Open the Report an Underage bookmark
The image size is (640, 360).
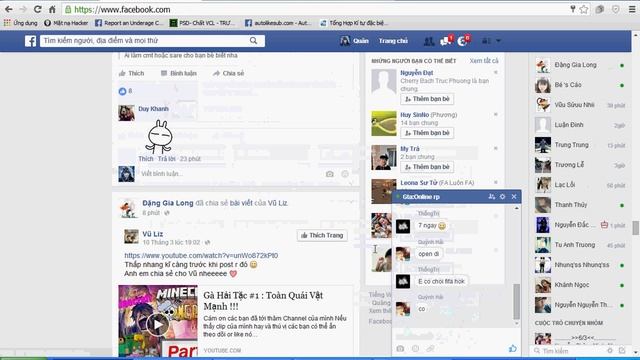(x=129, y=23)
